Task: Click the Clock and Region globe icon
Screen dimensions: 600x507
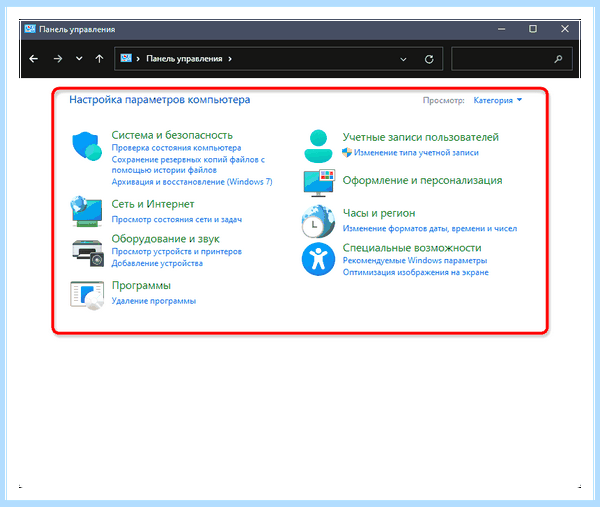Action: coord(318,221)
